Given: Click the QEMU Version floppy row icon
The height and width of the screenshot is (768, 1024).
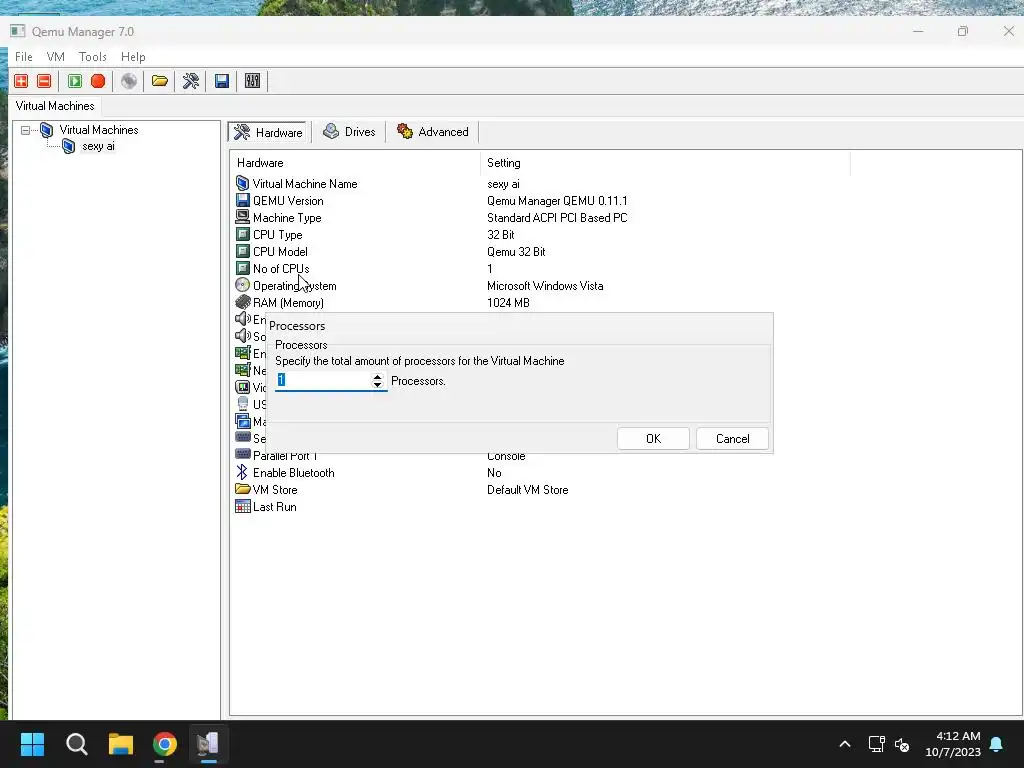Looking at the screenshot, I should (242, 200).
